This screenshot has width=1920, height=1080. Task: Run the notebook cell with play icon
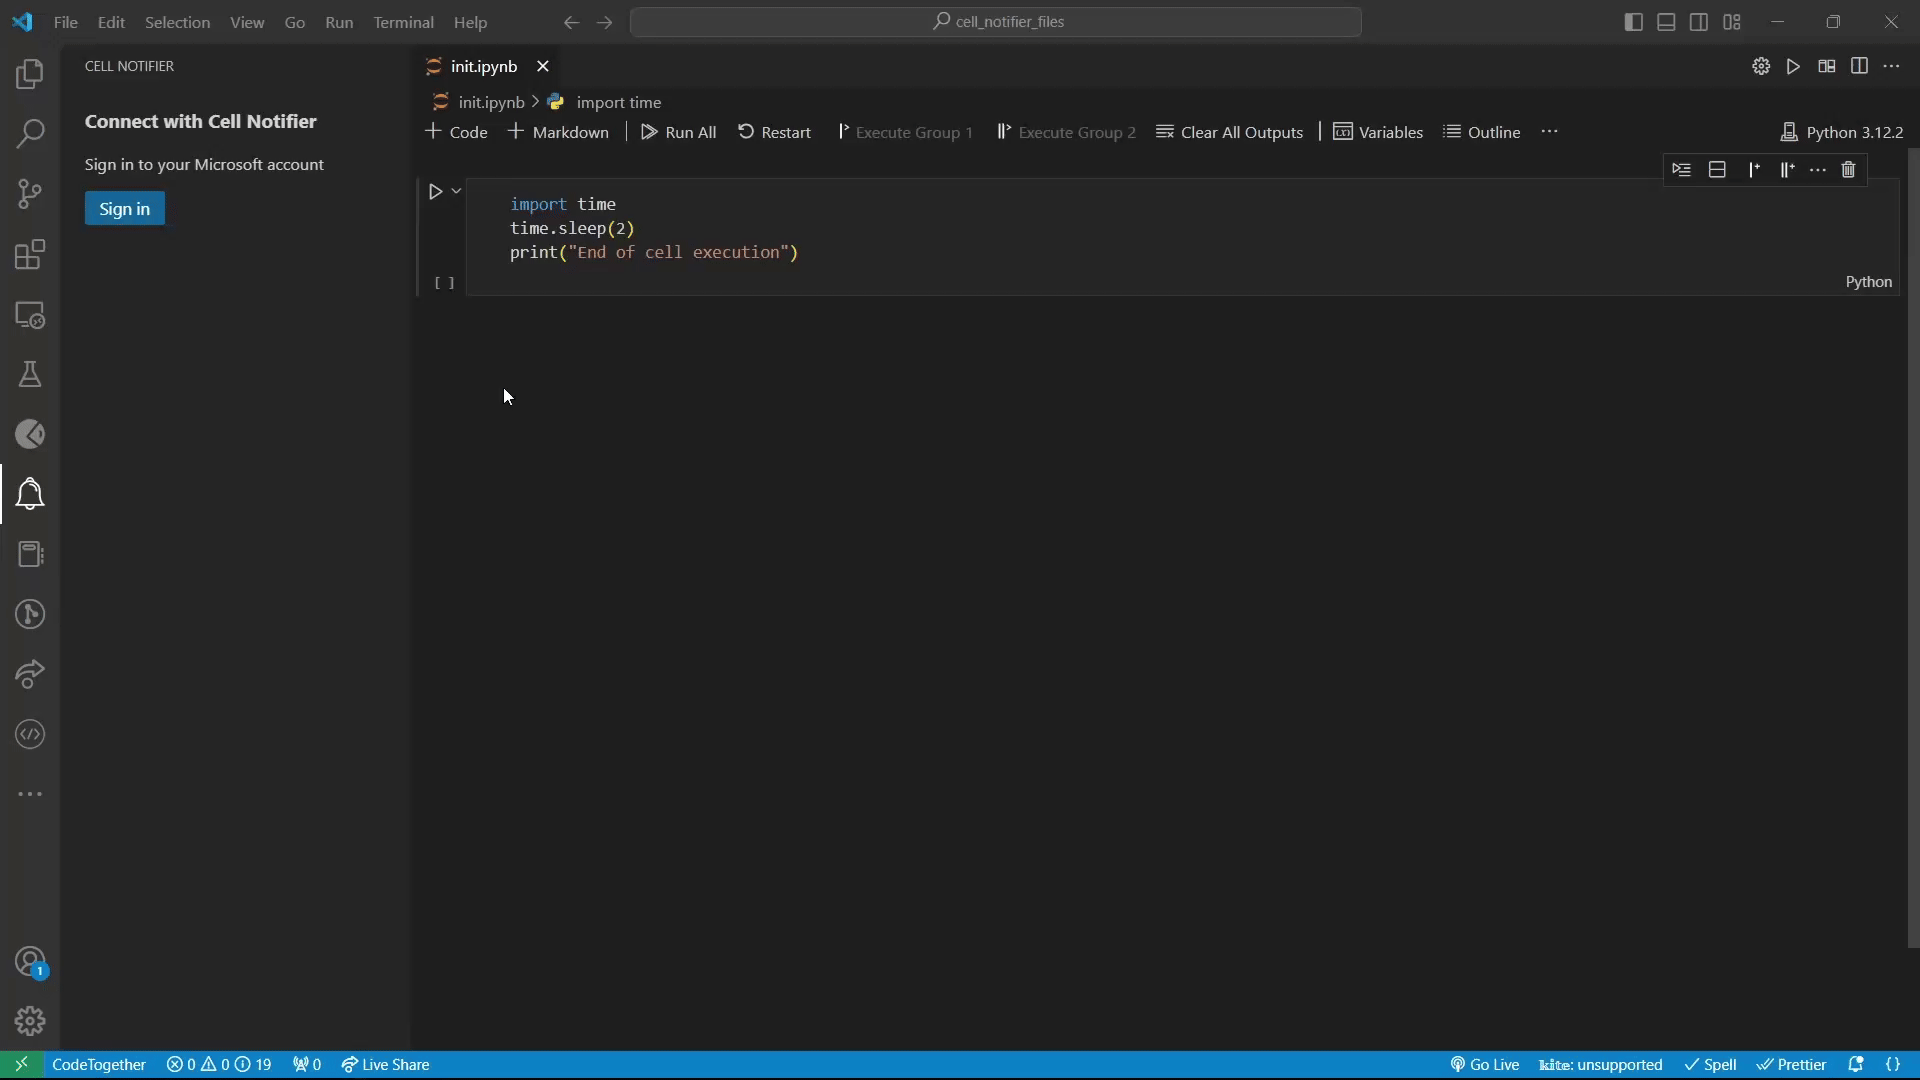coord(435,191)
